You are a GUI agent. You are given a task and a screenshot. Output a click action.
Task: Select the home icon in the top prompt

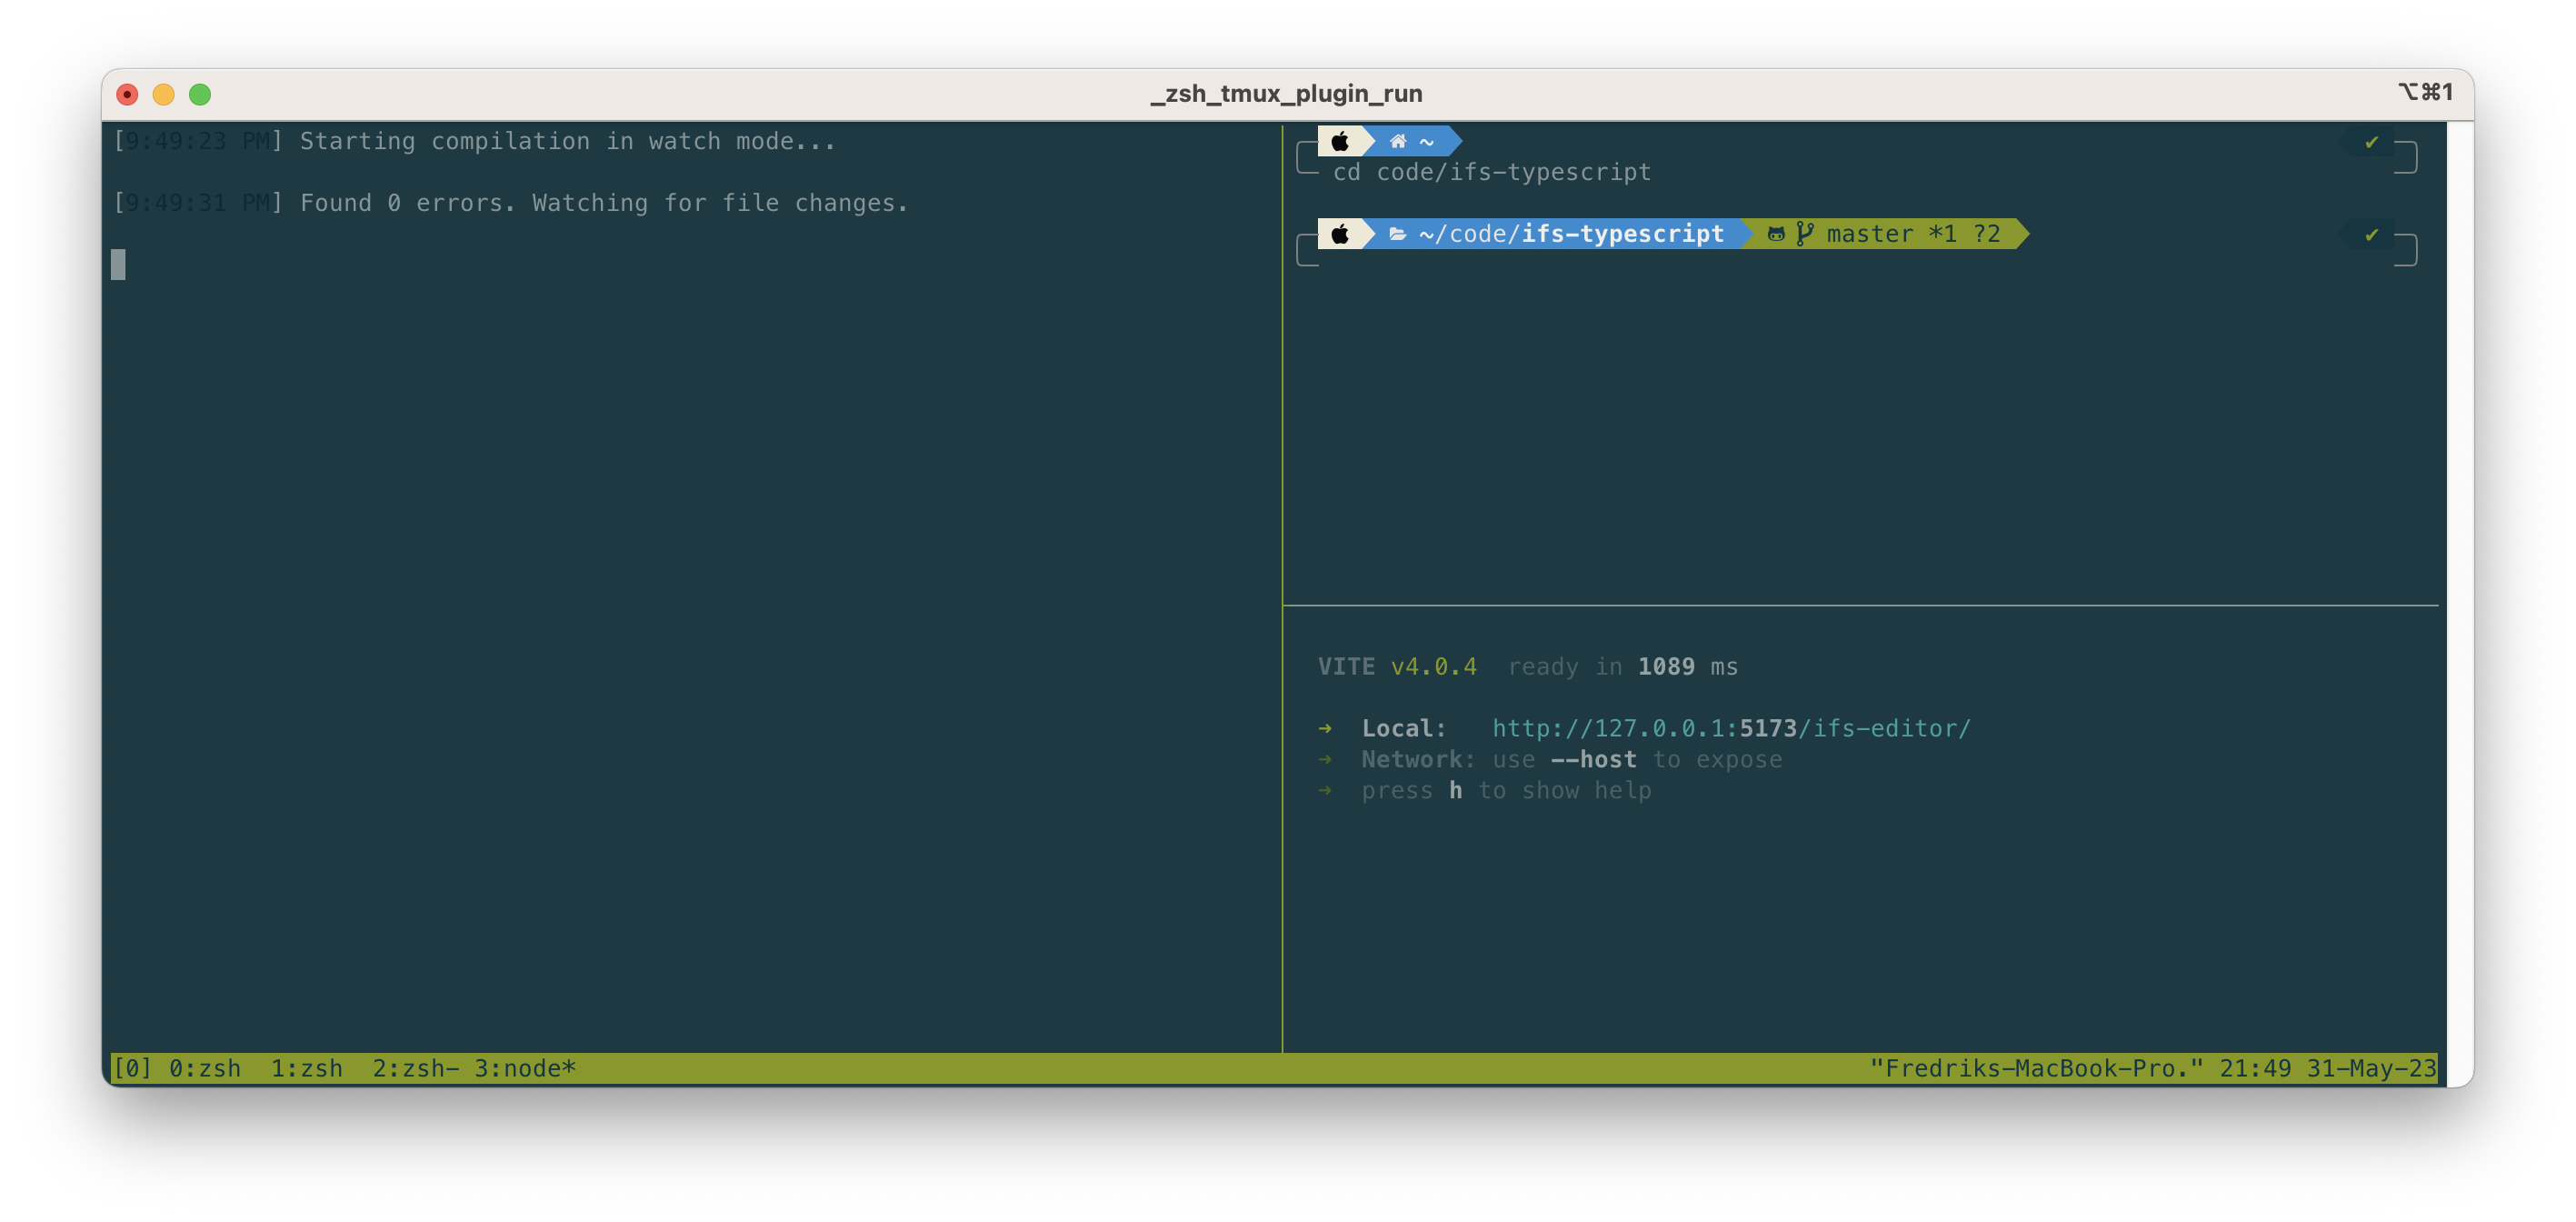tap(1396, 141)
